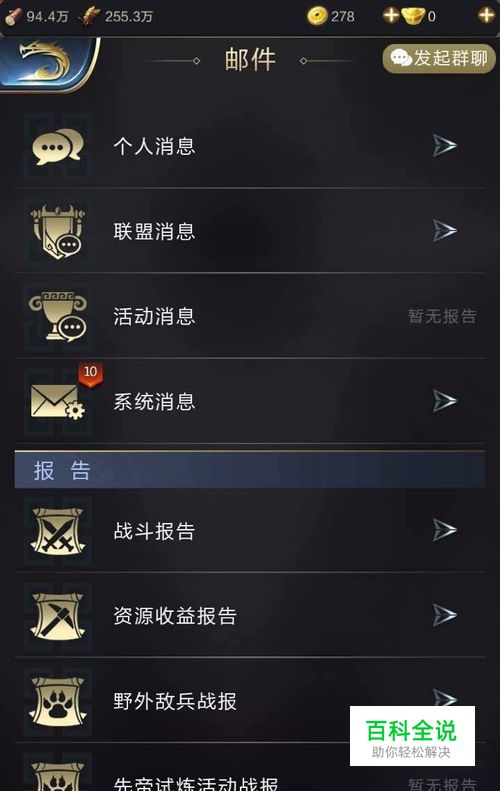Expand 资源收益报告 arrow

pos(445,615)
